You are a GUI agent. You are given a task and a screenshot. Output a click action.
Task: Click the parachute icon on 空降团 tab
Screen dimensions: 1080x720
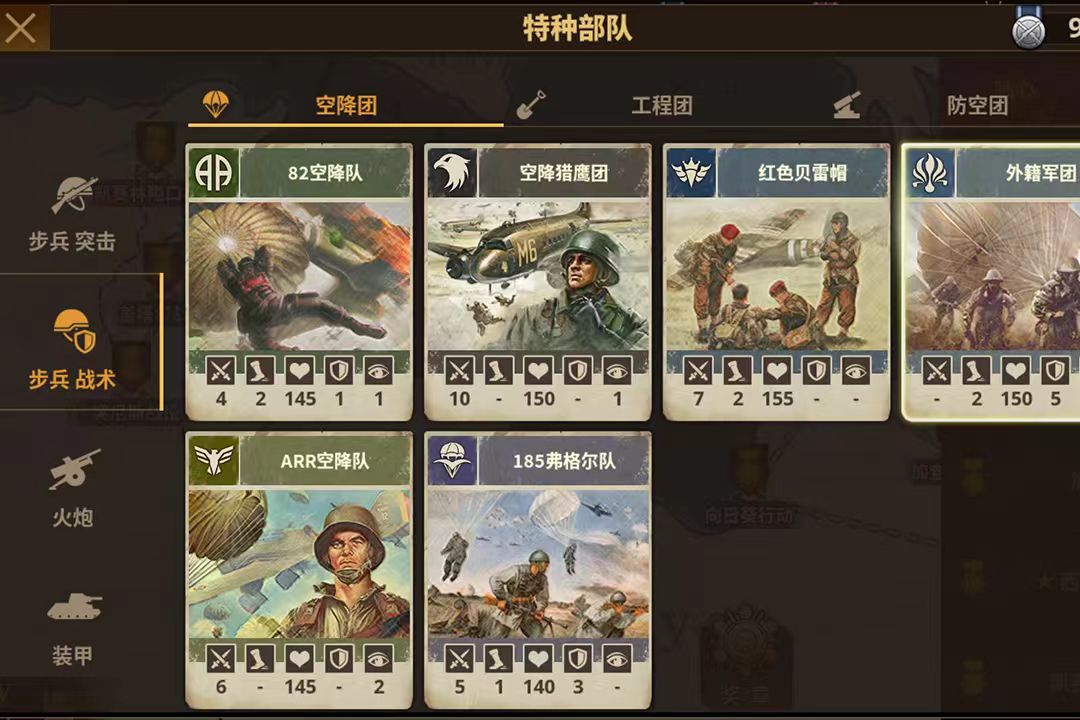point(216,104)
